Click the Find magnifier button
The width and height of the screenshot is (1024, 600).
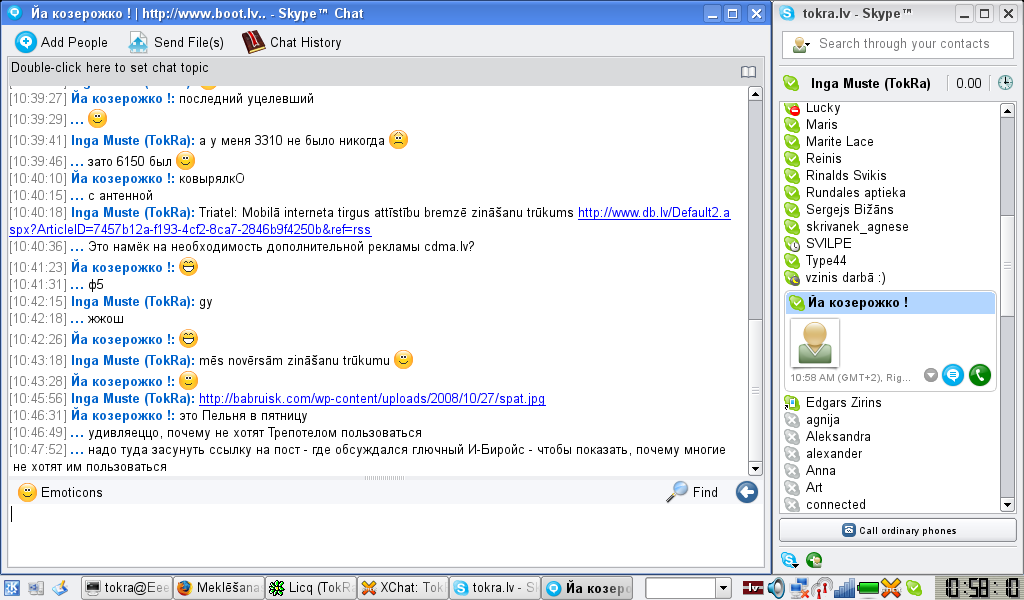pyautogui.click(x=692, y=492)
